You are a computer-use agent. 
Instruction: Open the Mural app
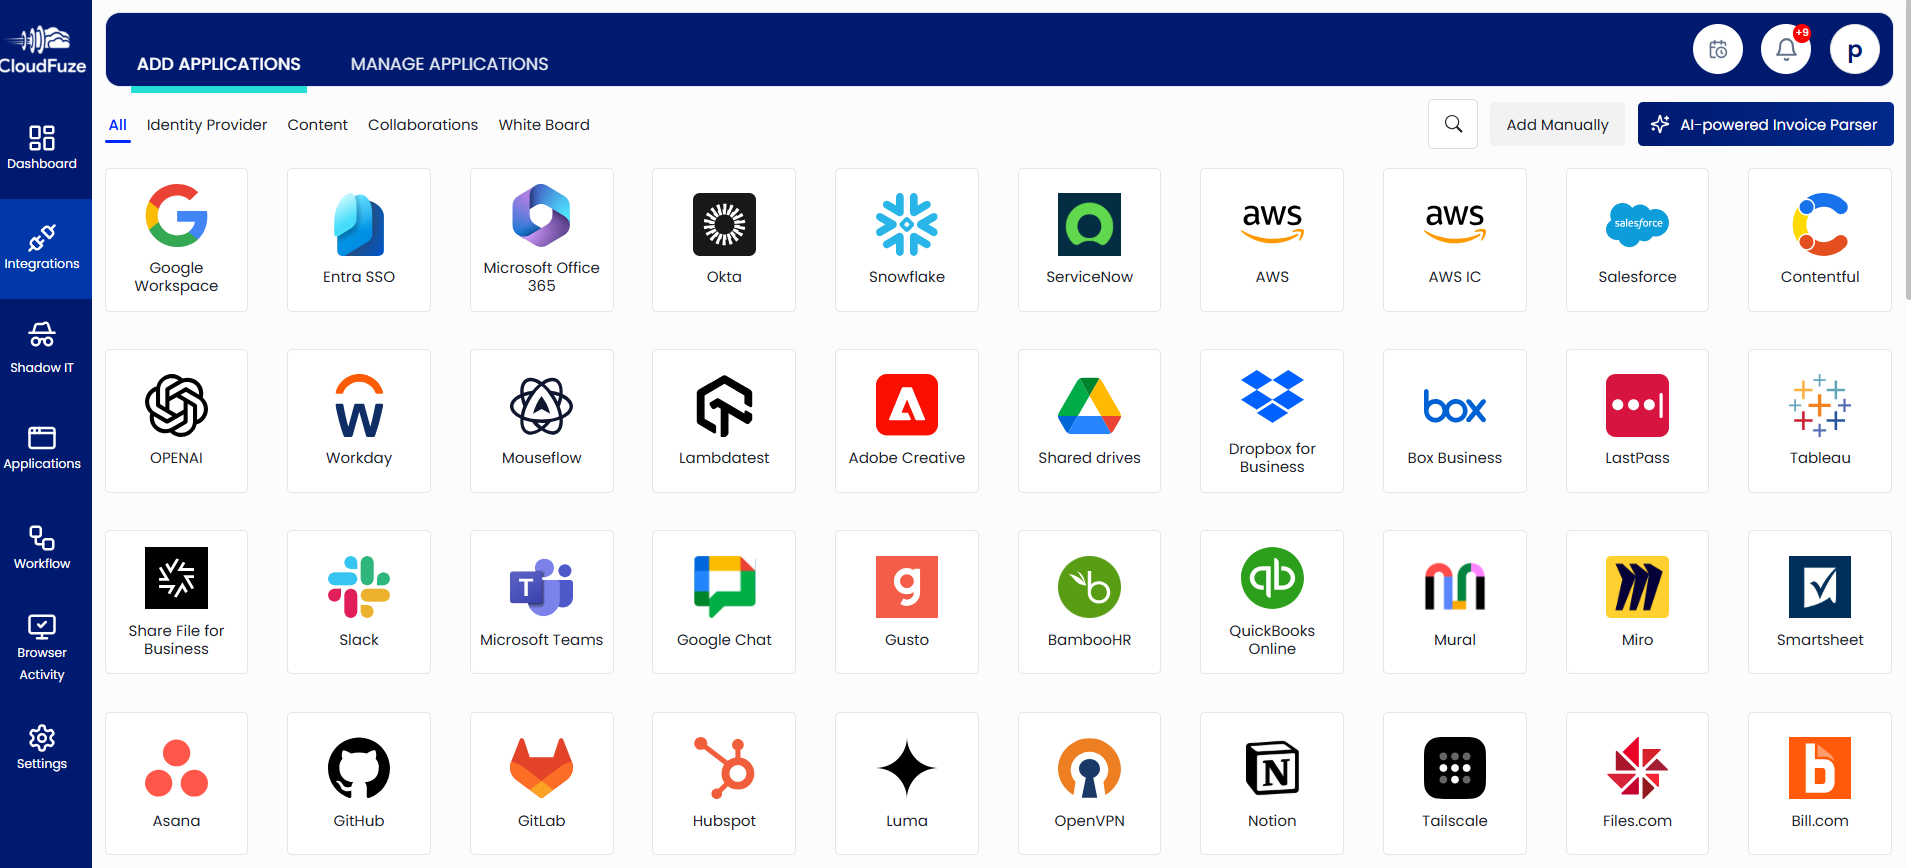[x=1455, y=602]
